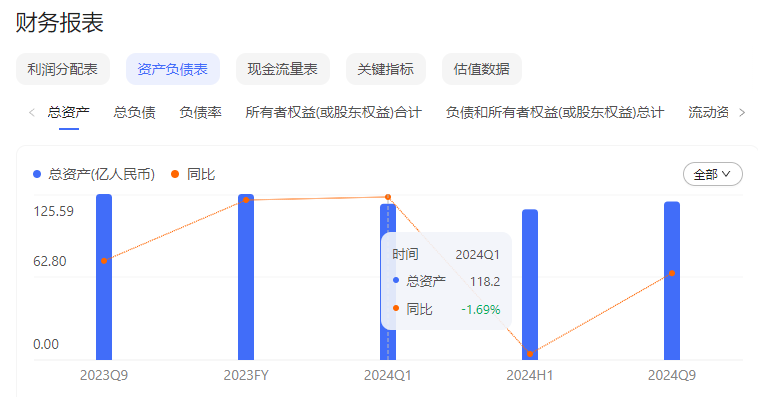Toggle the 同比 legend series
Image resolution: width=758 pixels, height=397 pixels.
click(x=193, y=174)
